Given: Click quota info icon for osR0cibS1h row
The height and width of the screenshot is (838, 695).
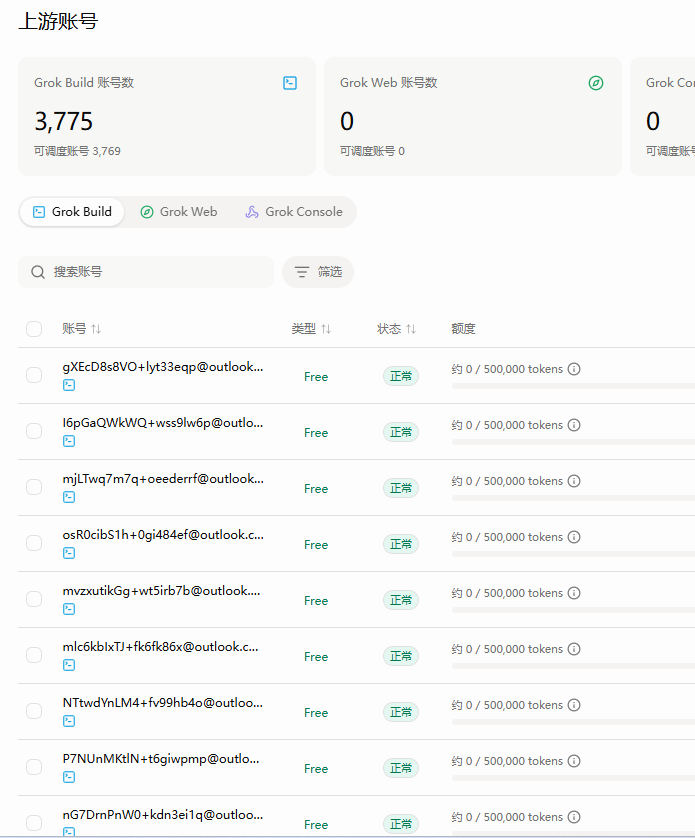Looking at the screenshot, I should pyautogui.click(x=574, y=537).
